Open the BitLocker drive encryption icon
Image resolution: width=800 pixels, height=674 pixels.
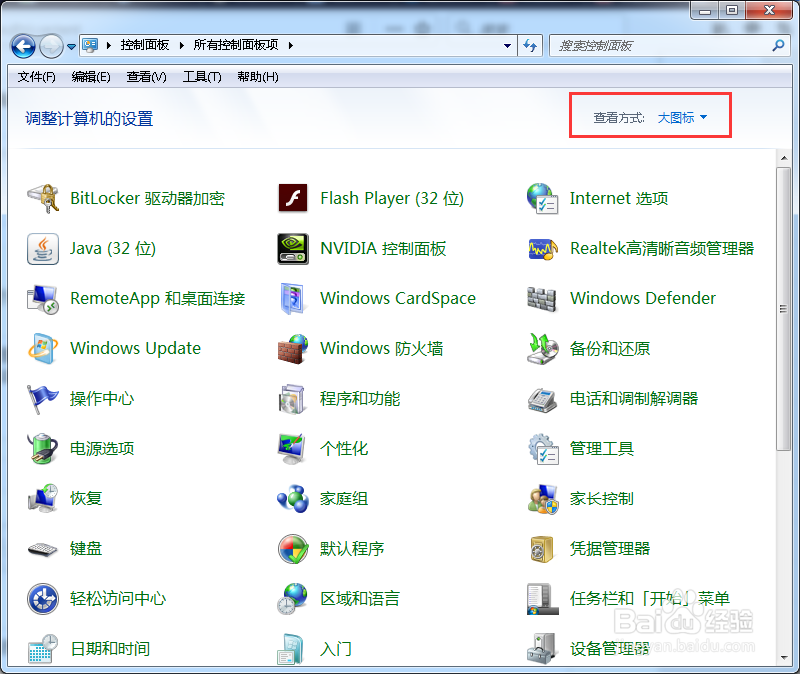(43, 198)
